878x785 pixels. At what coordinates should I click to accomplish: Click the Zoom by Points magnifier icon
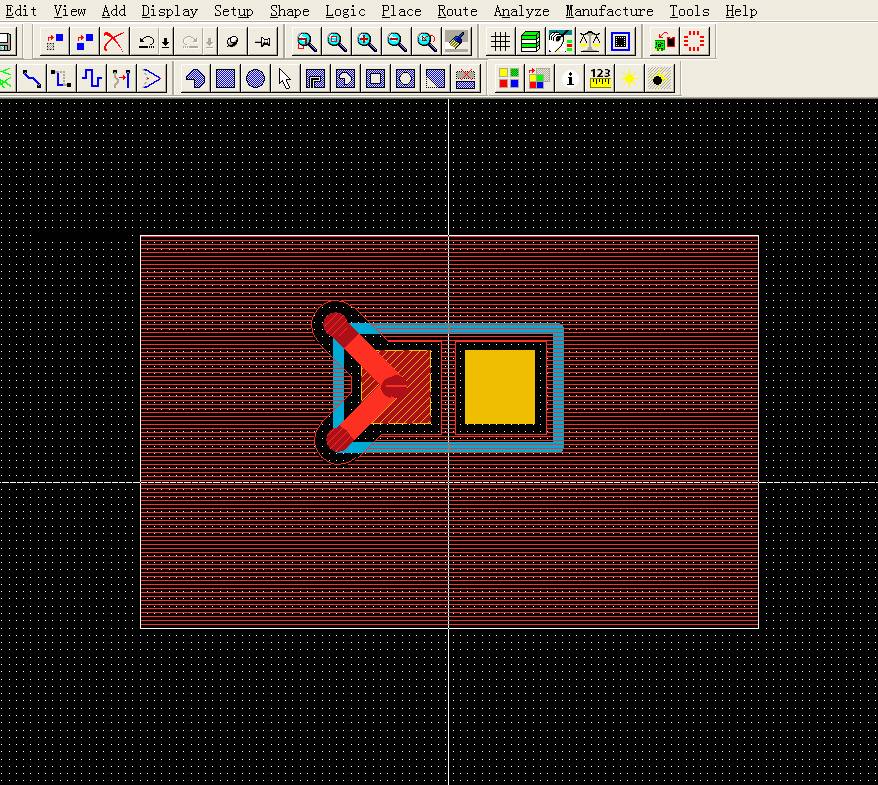[x=306, y=41]
